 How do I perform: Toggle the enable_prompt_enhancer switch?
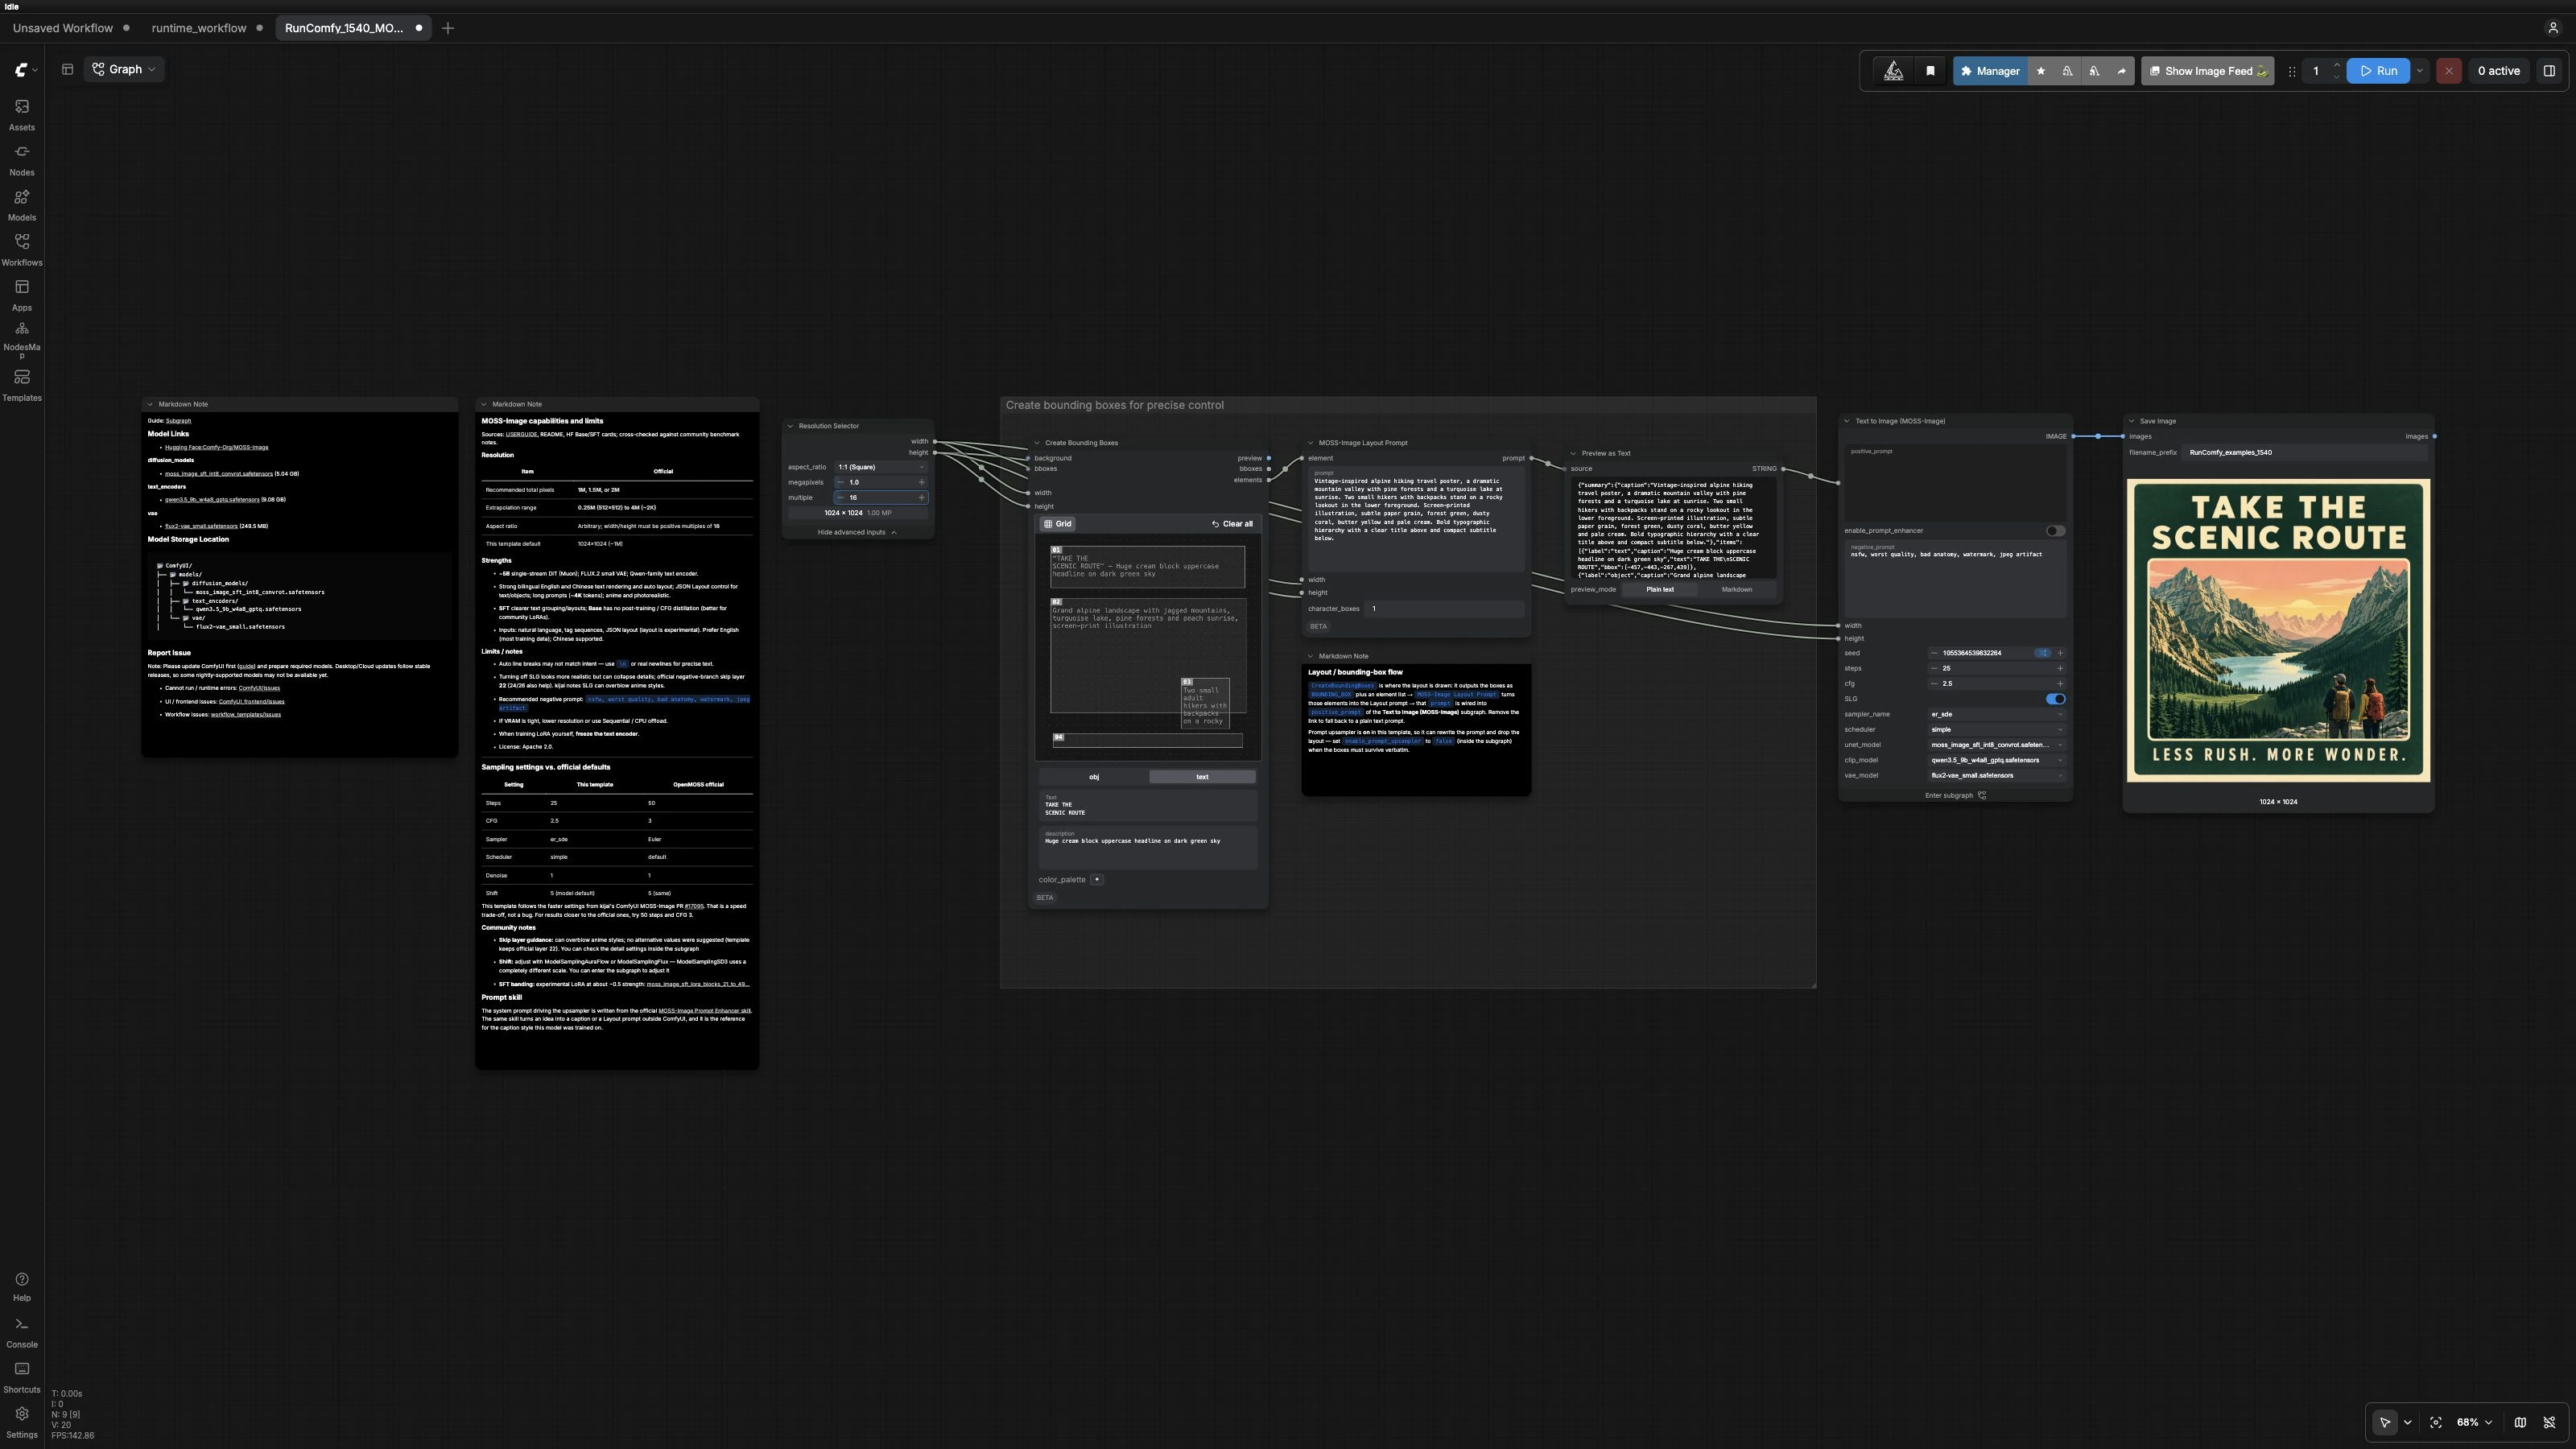coord(2055,531)
